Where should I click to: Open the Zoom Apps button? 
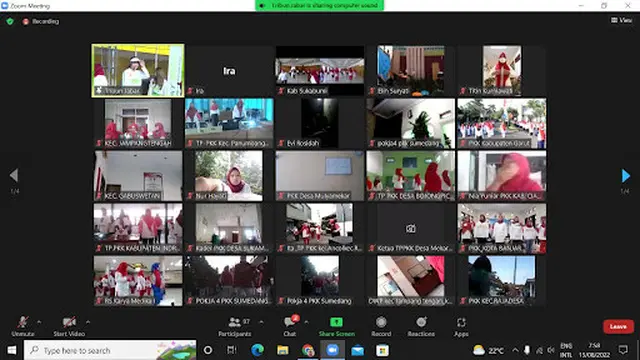(x=461, y=327)
